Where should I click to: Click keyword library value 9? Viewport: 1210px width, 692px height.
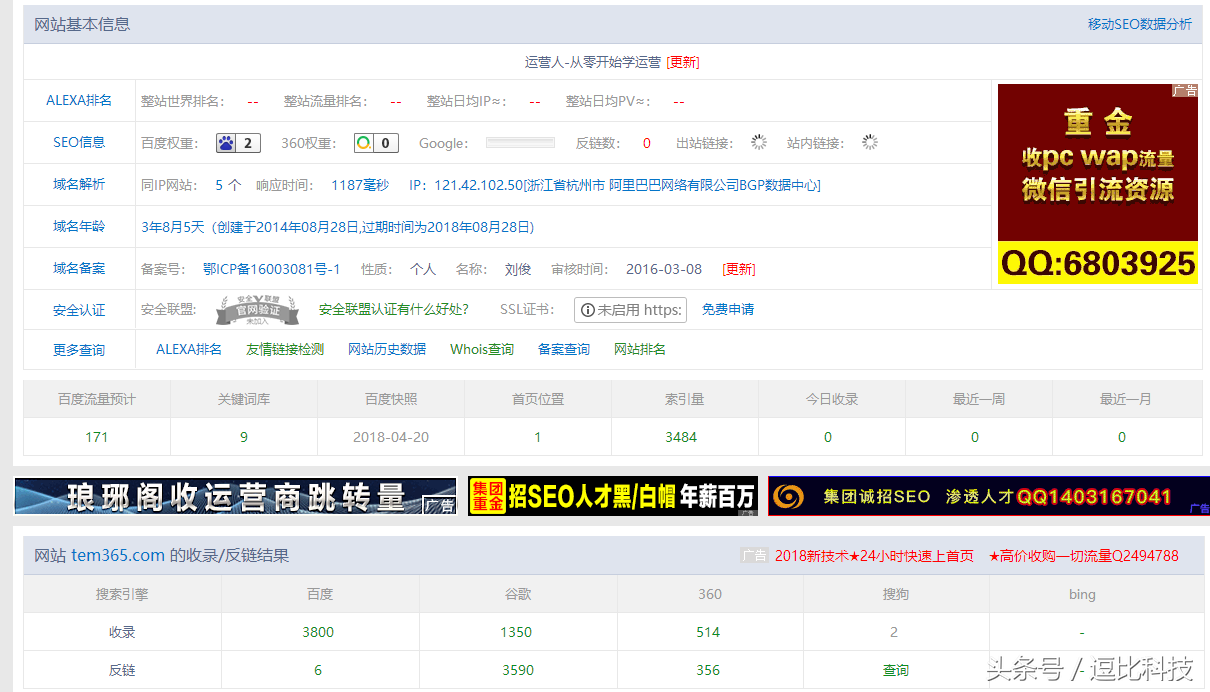pyautogui.click(x=244, y=437)
